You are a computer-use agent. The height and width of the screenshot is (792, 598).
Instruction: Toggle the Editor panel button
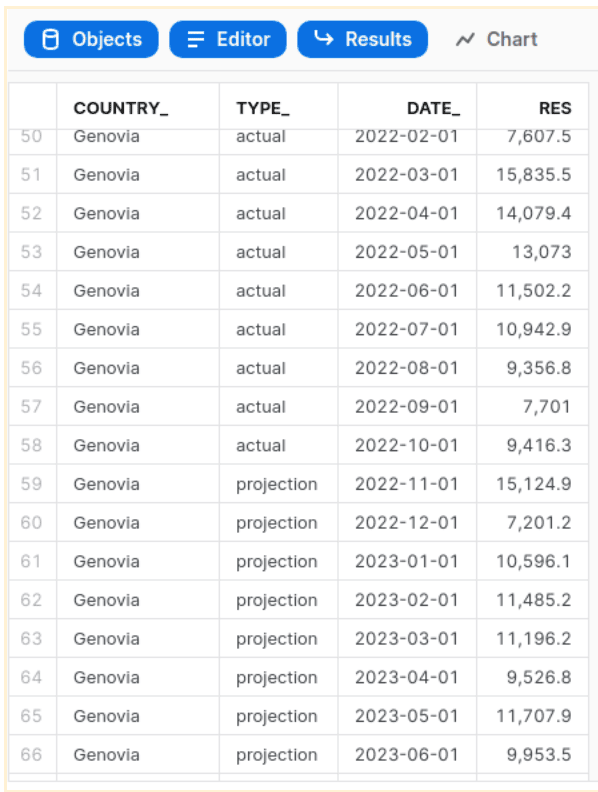point(228,39)
